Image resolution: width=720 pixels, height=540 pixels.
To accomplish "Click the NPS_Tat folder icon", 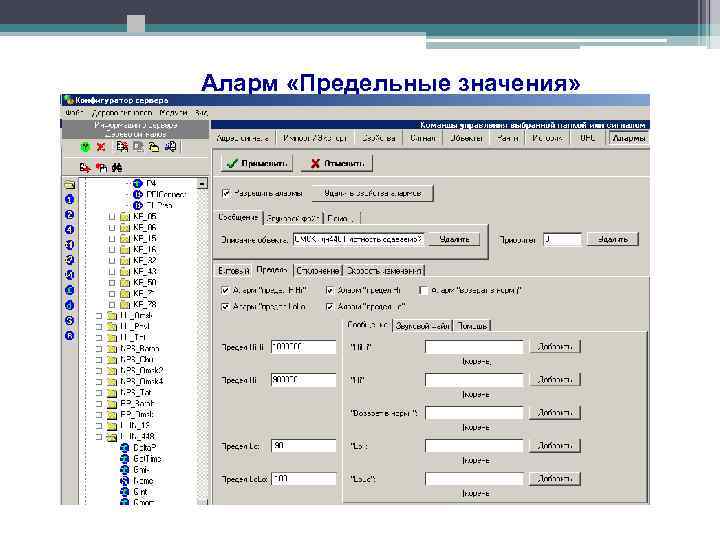I will coord(112,393).
